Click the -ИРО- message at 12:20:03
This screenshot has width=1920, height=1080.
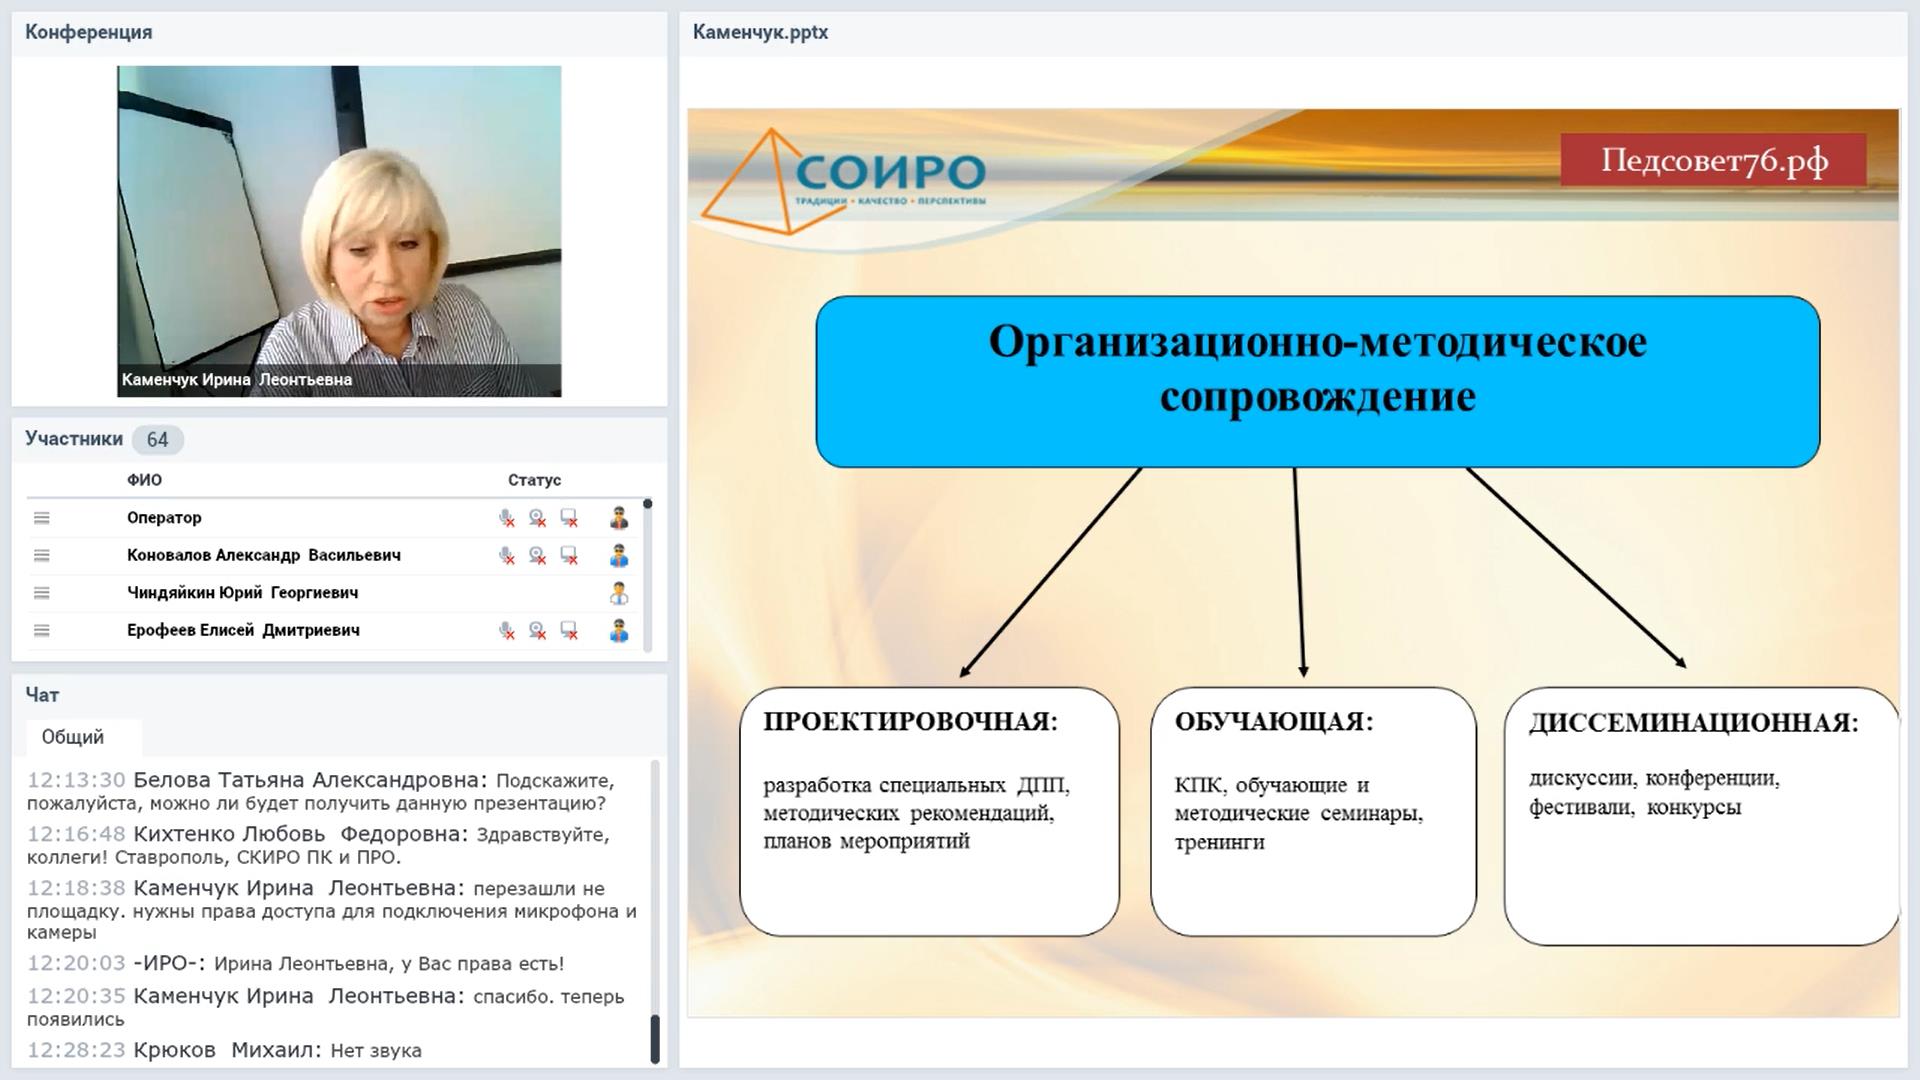click(296, 964)
